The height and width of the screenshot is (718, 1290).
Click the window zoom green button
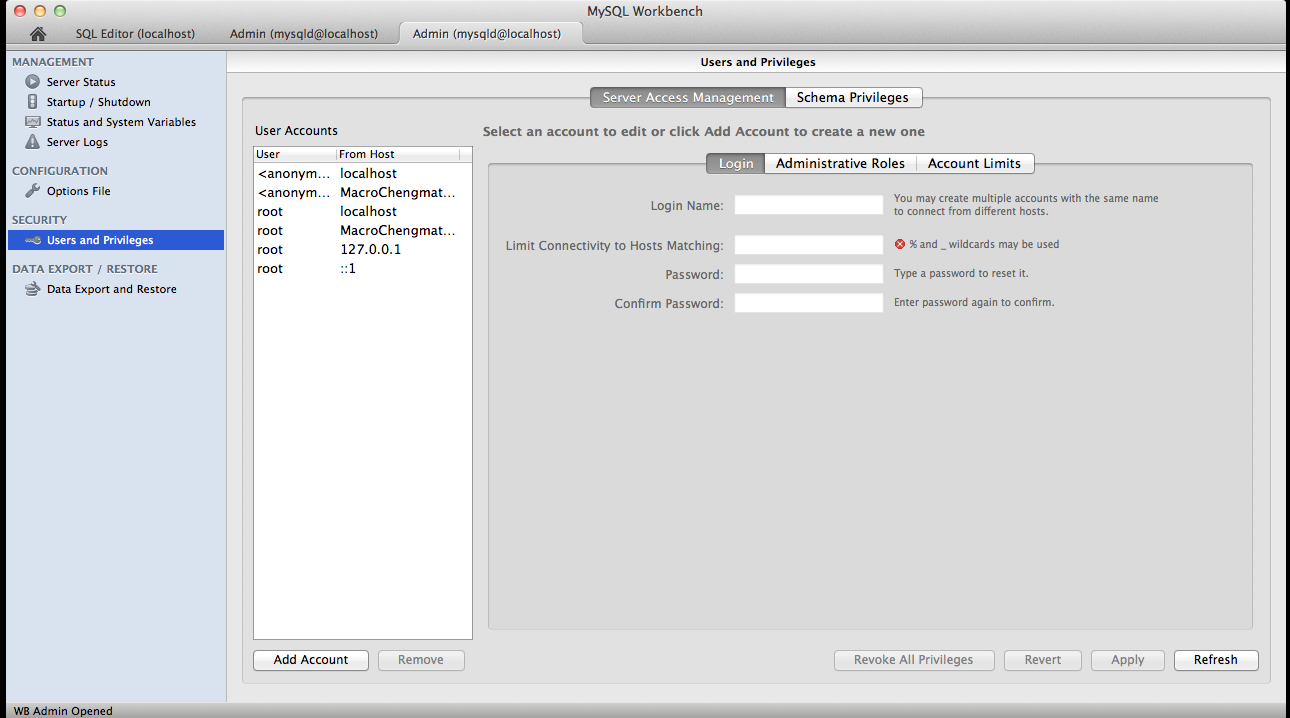(x=60, y=11)
